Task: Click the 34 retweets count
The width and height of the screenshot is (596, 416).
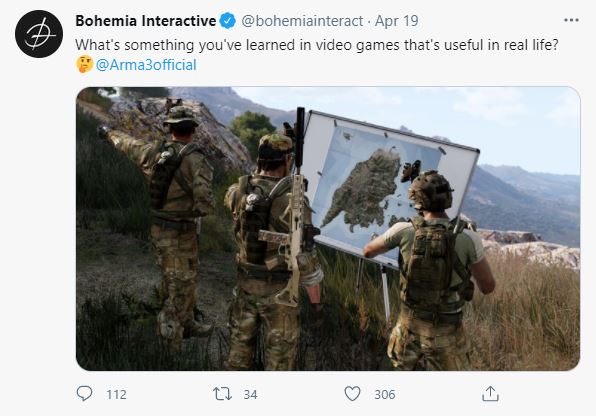Action: (250, 394)
